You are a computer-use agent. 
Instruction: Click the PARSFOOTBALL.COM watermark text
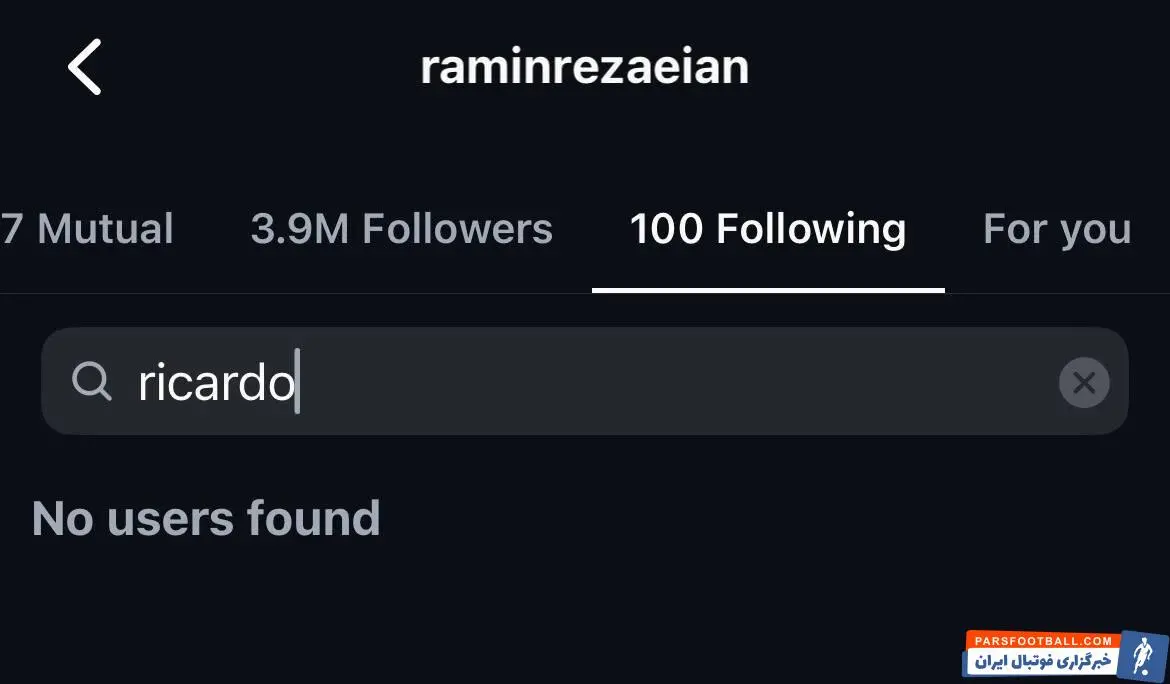[x=1040, y=640]
